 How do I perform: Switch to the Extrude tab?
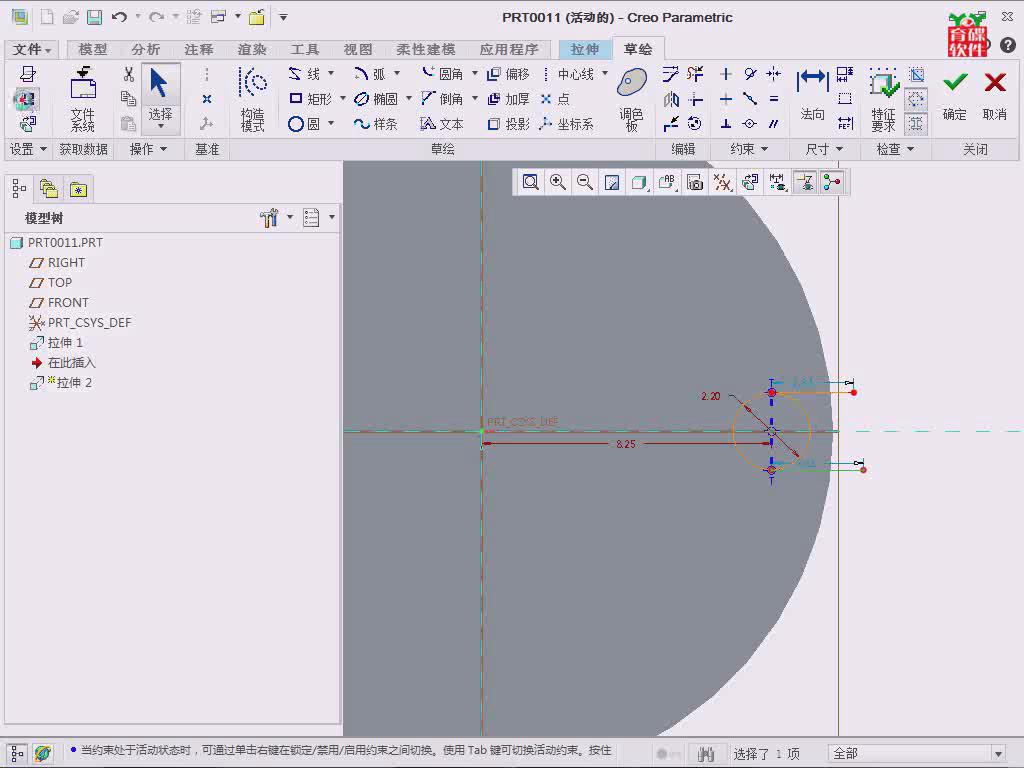[x=584, y=49]
